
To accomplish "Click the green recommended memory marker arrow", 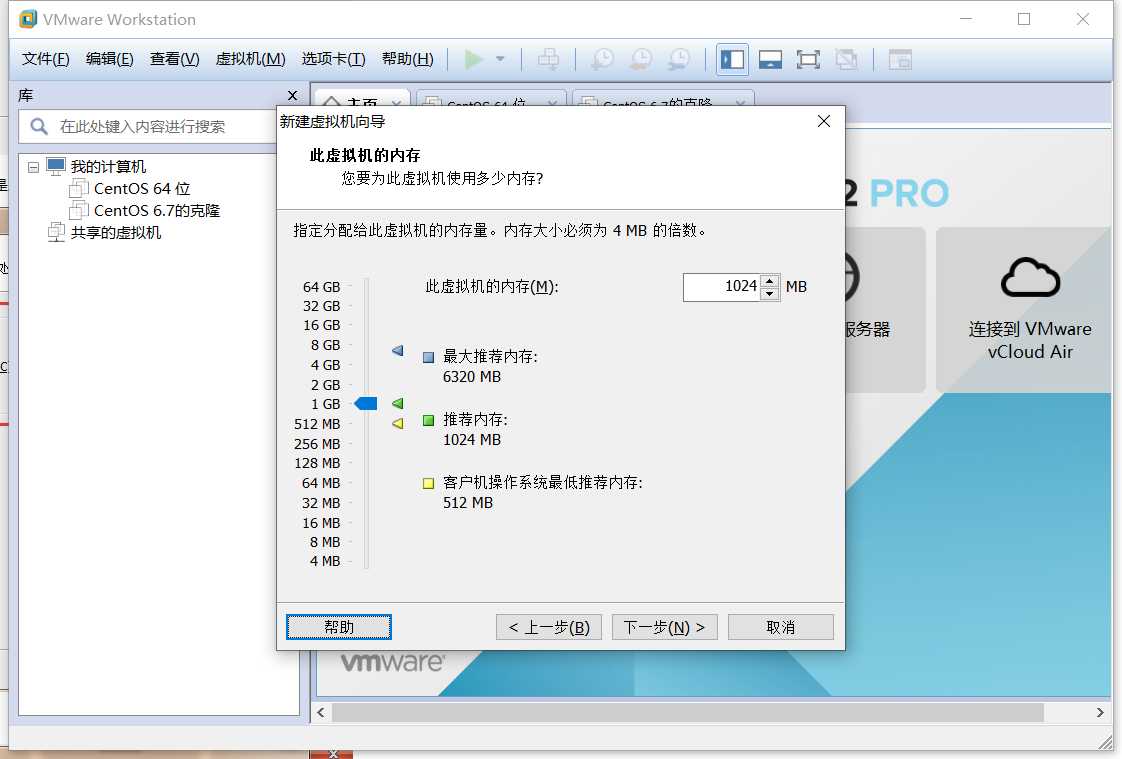I will (398, 403).
